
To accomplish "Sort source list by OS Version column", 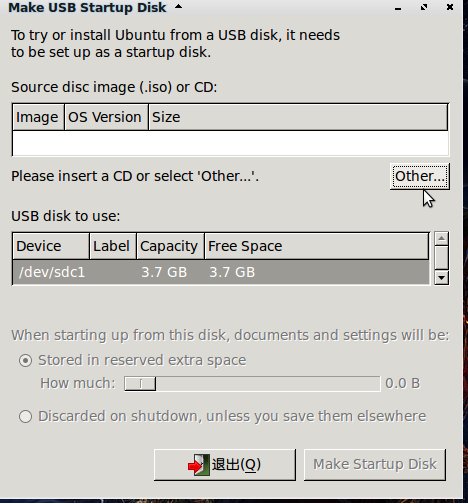I will pos(106,117).
